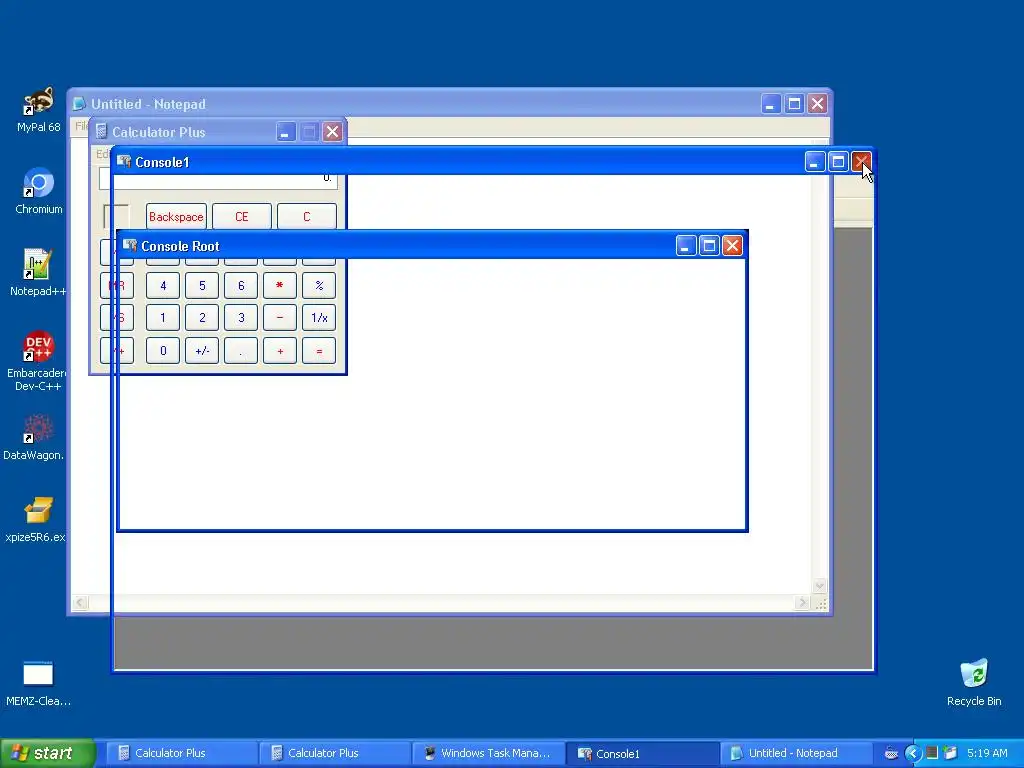Show hidden tray icons with the chevron
The image size is (1024, 768).
pos(912,753)
